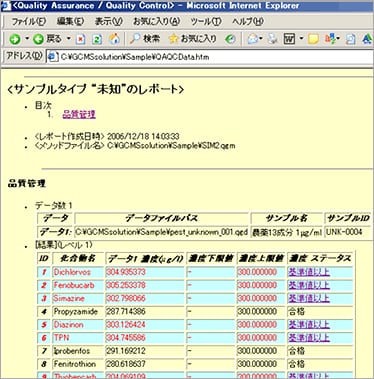The height and width of the screenshot is (379, 374).
Task: Click the 合格 status in the Propyzamide row
Action: coord(296,312)
